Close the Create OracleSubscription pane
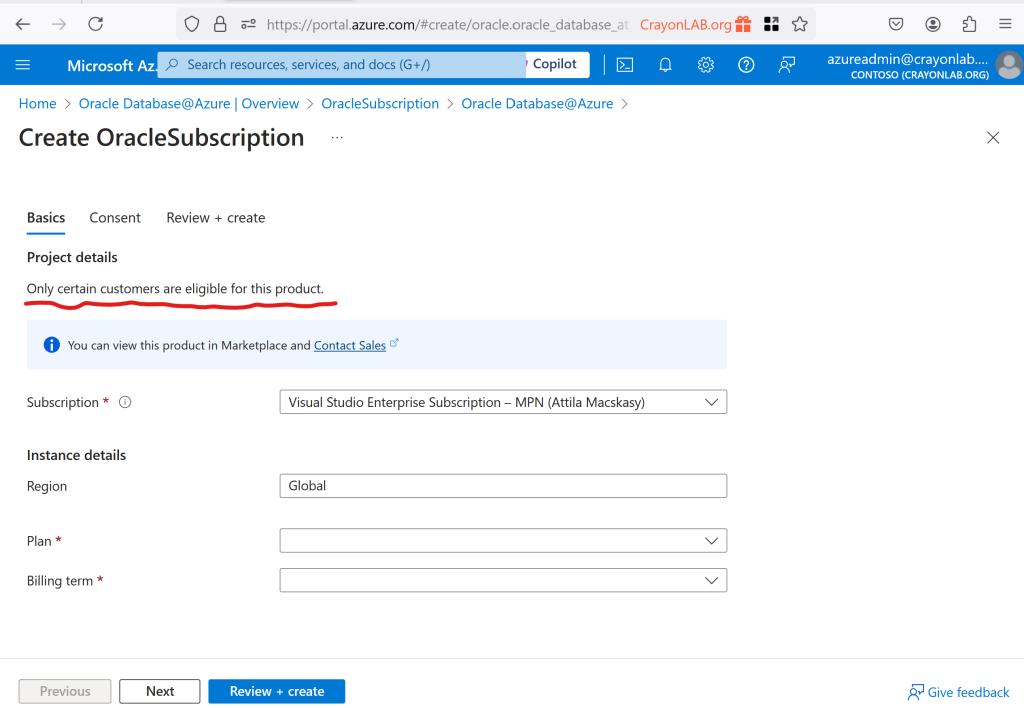Screen dimensions: 1024x708 point(993,138)
